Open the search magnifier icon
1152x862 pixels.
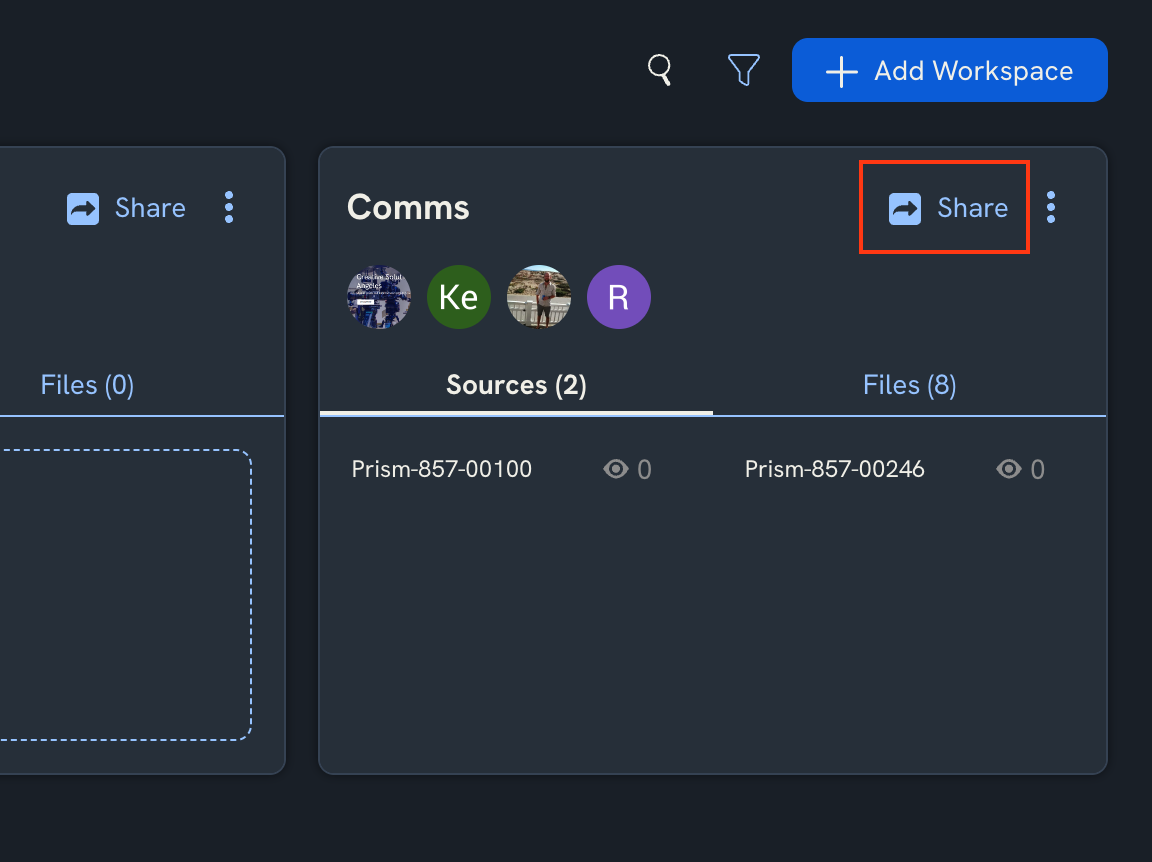click(660, 70)
